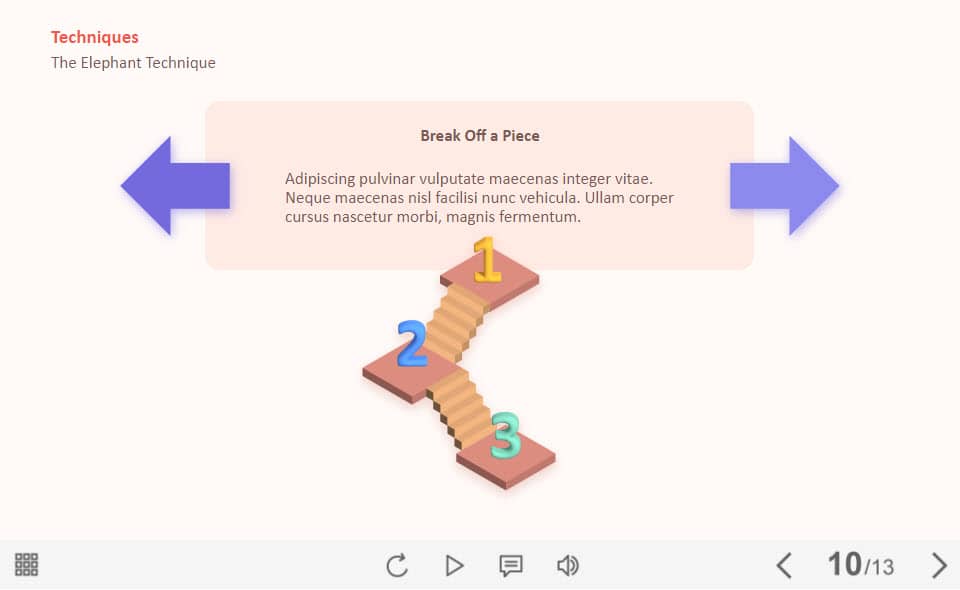Click the replay circular arrow icon
Viewport: 960px width, 590px height.
pyautogui.click(x=397, y=565)
